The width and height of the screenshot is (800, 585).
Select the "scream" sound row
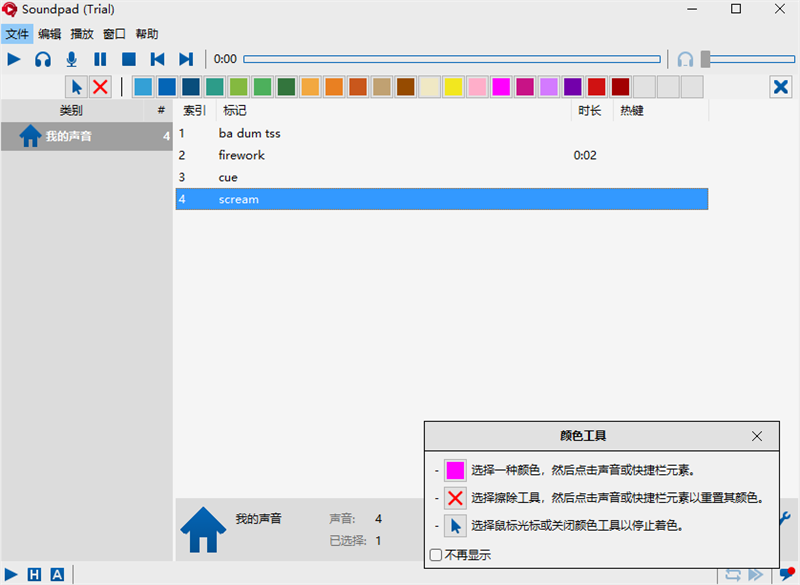tap(442, 199)
